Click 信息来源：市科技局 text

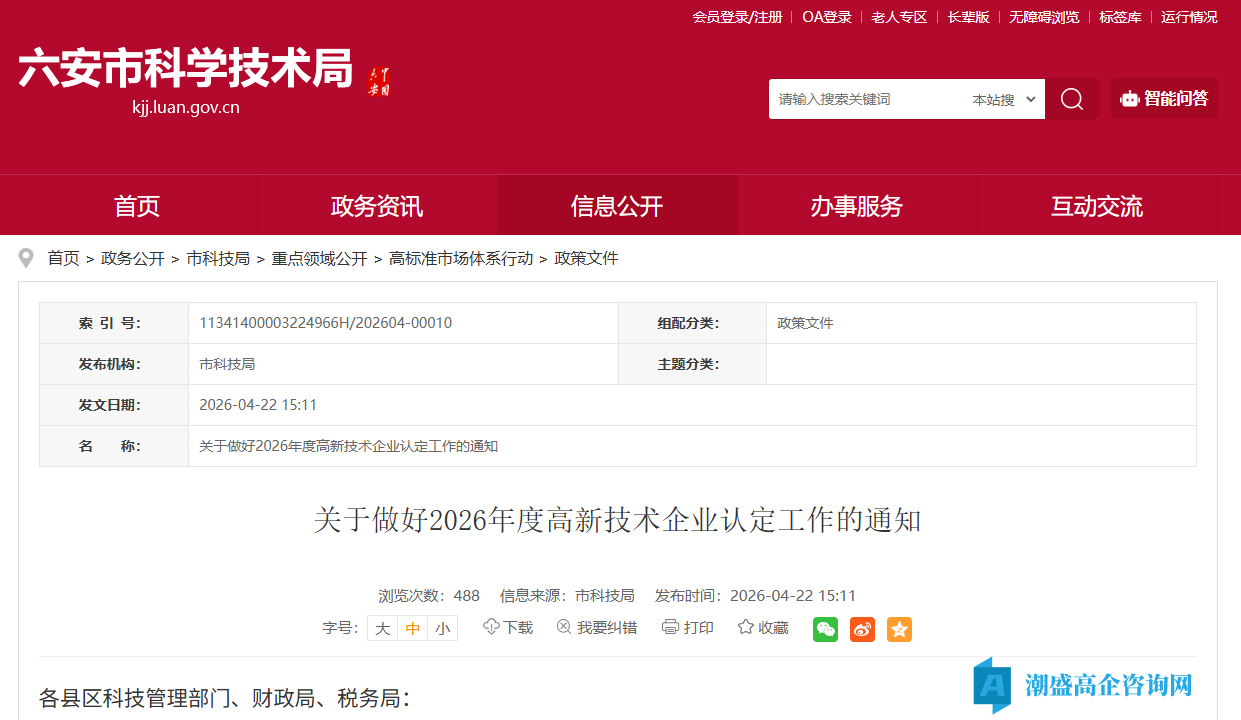[567, 596]
